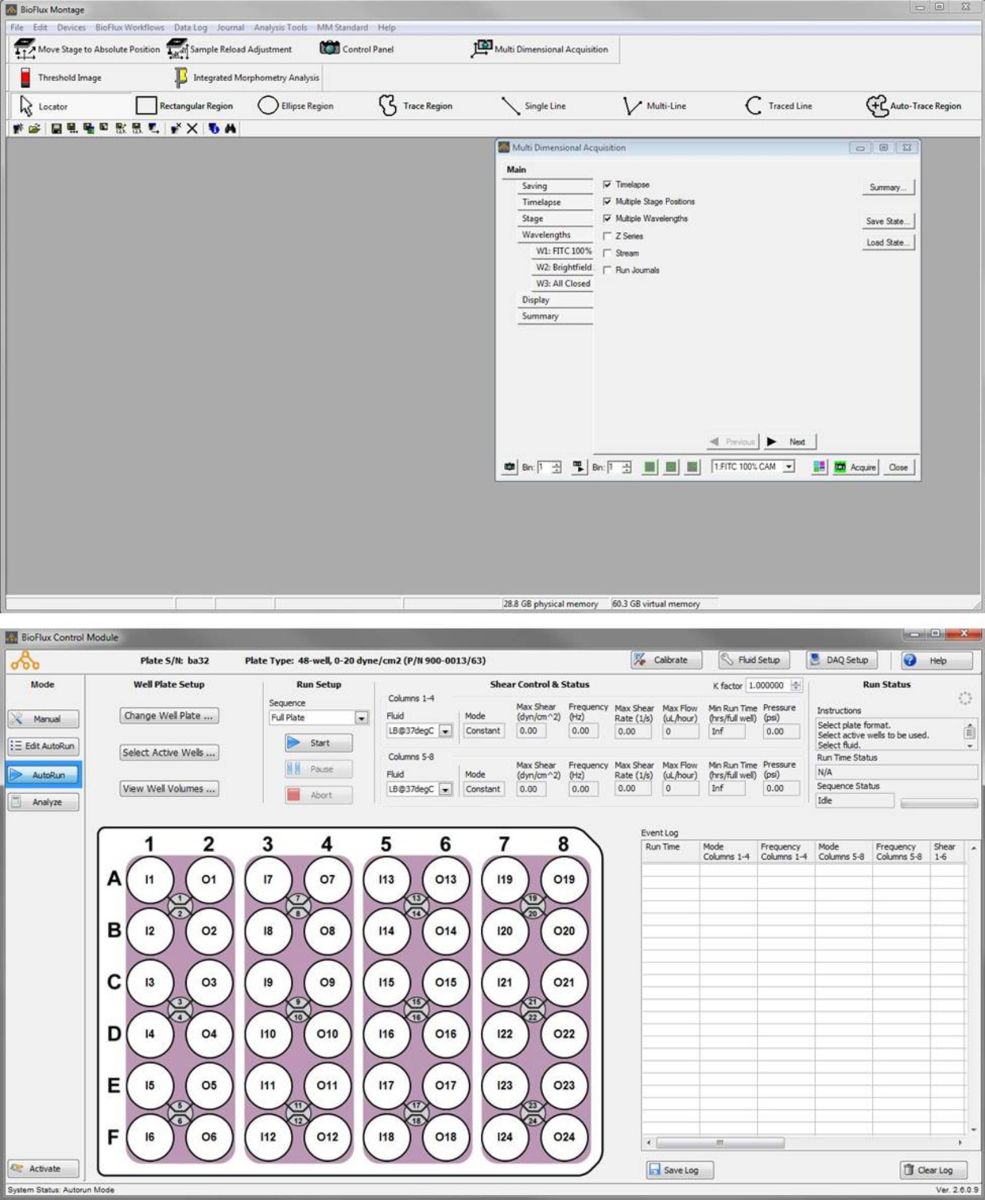
Task: Start the AutoRun sequence
Action: pos(318,744)
